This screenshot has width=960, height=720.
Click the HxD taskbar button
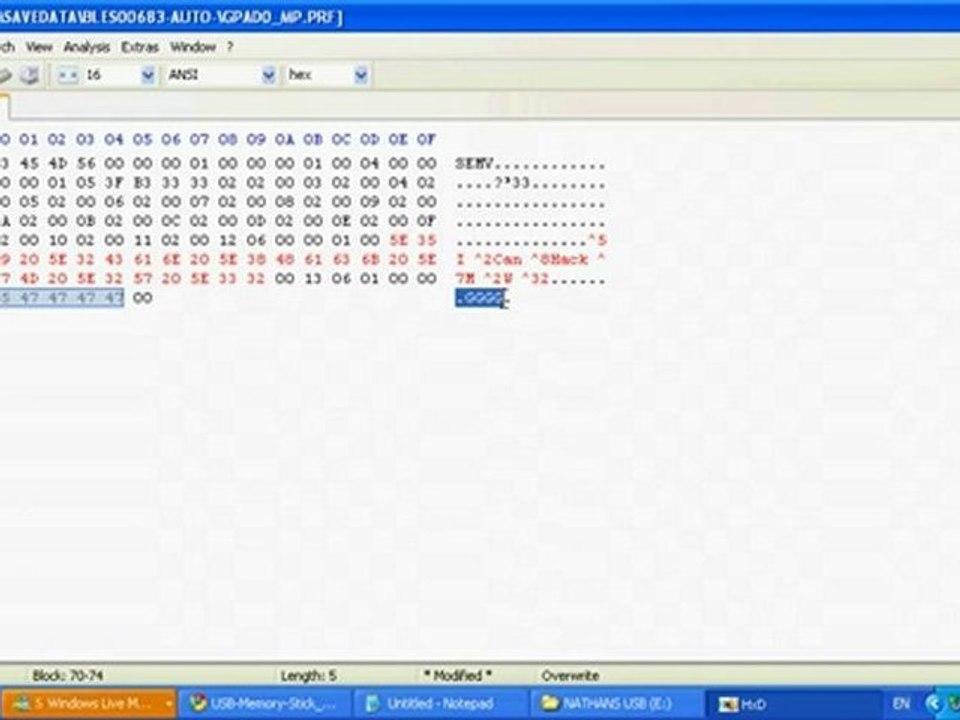pos(793,703)
